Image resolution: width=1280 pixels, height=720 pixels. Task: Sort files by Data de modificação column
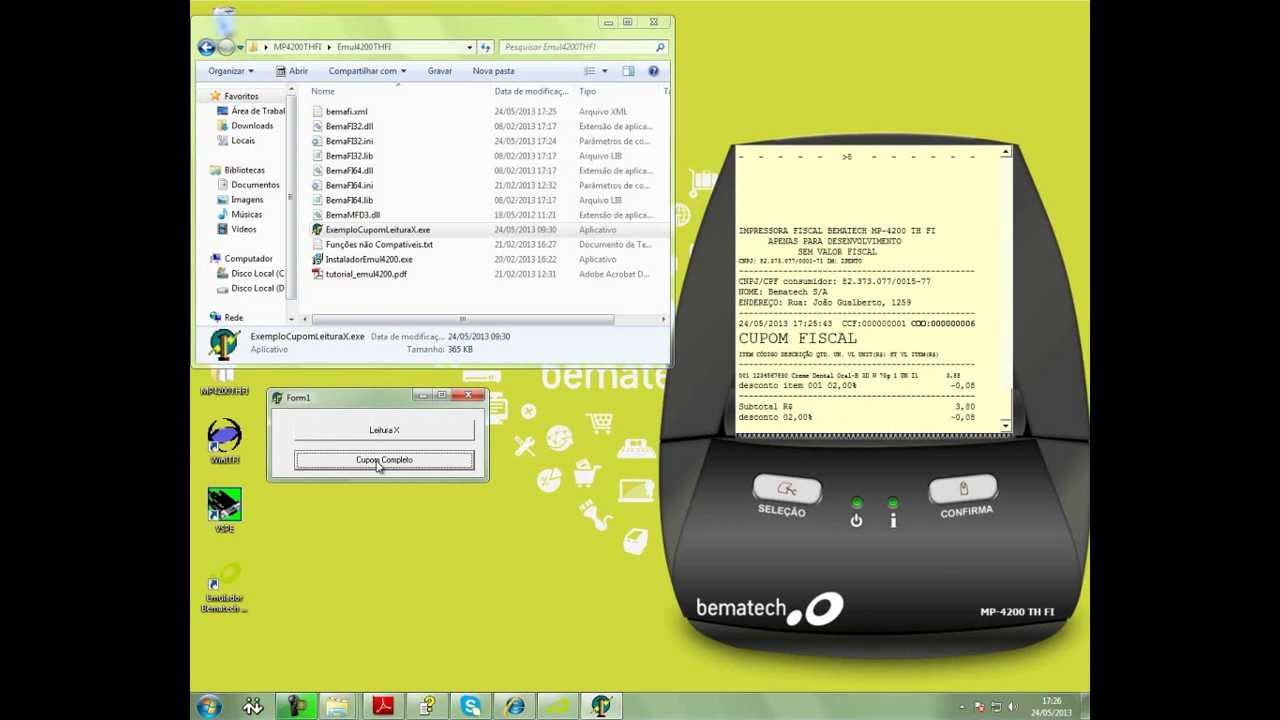coord(531,91)
